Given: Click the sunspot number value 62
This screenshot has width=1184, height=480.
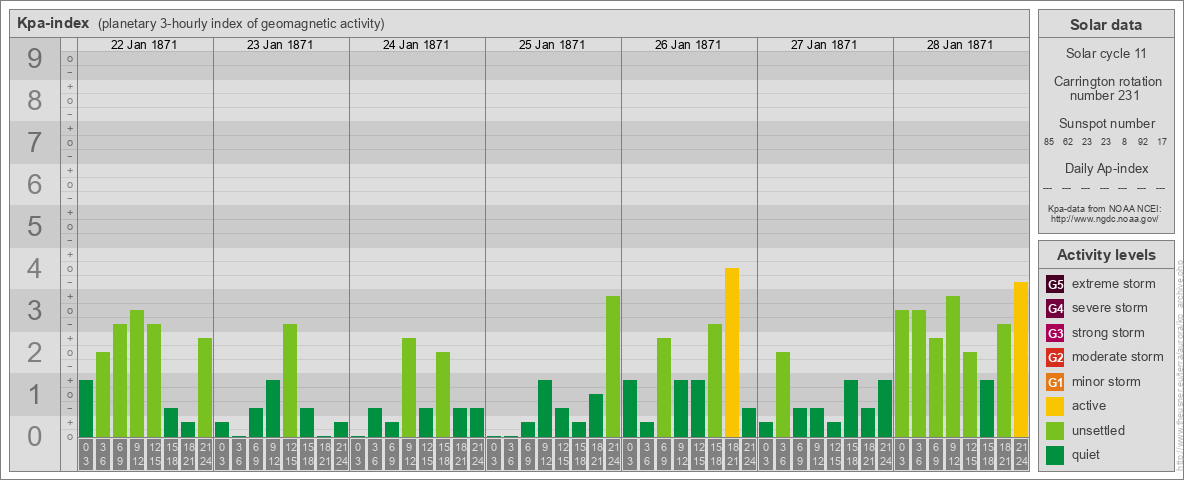Looking at the screenshot, I should [x=1068, y=142].
